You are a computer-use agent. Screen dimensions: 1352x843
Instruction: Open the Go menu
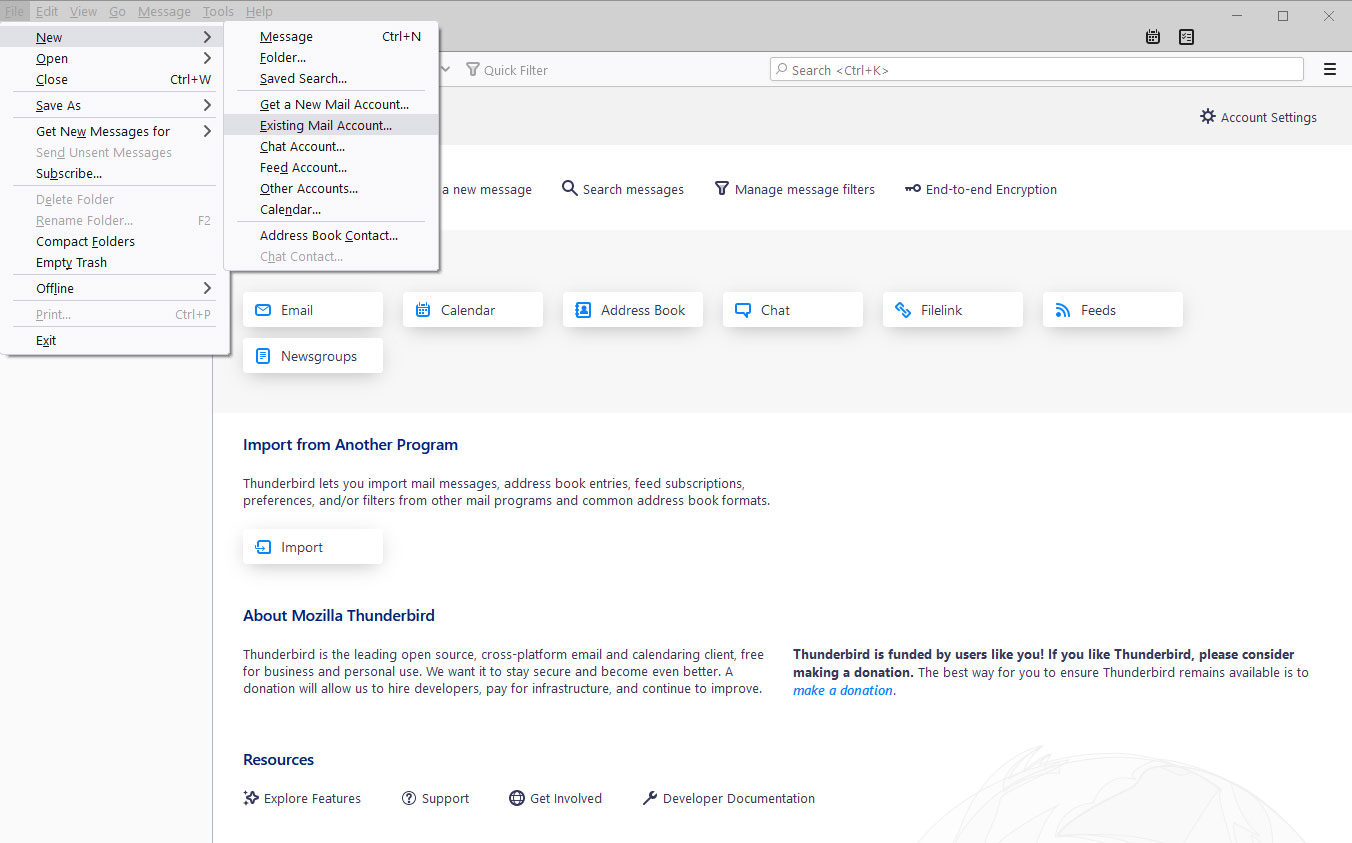click(x=117, y=12)
